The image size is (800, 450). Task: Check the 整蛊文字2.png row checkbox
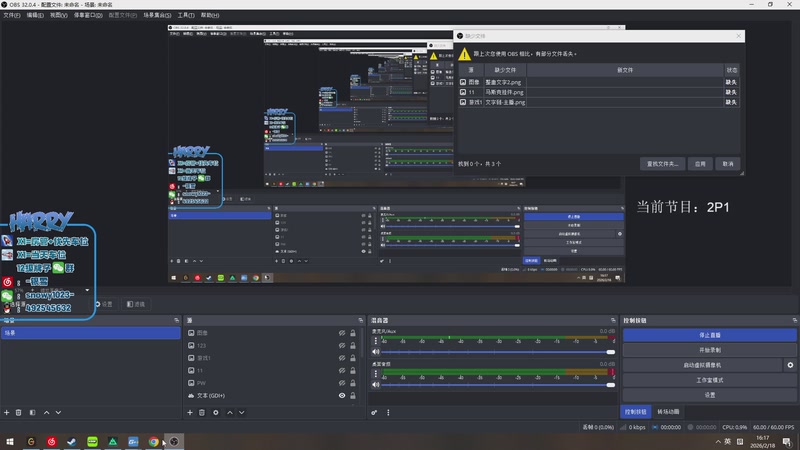pos(463,82)
